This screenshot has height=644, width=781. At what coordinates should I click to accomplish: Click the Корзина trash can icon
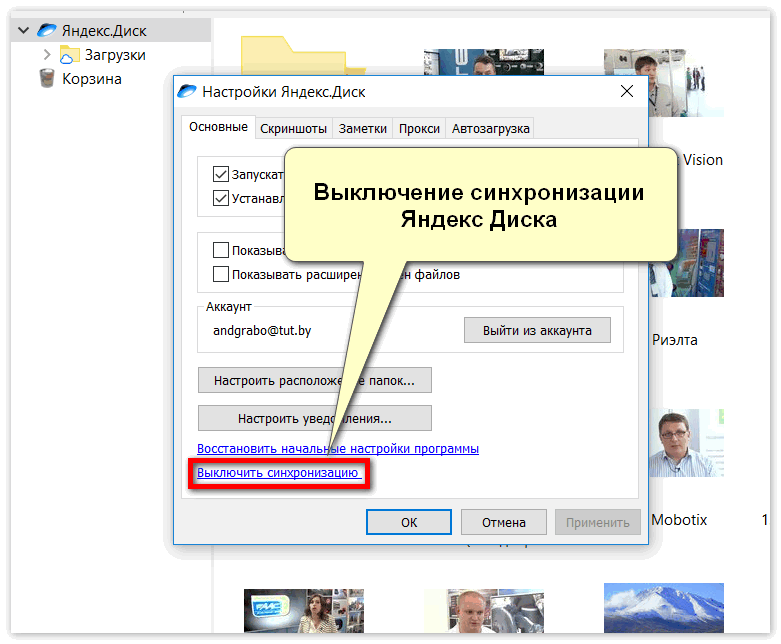tap(47, 78)
